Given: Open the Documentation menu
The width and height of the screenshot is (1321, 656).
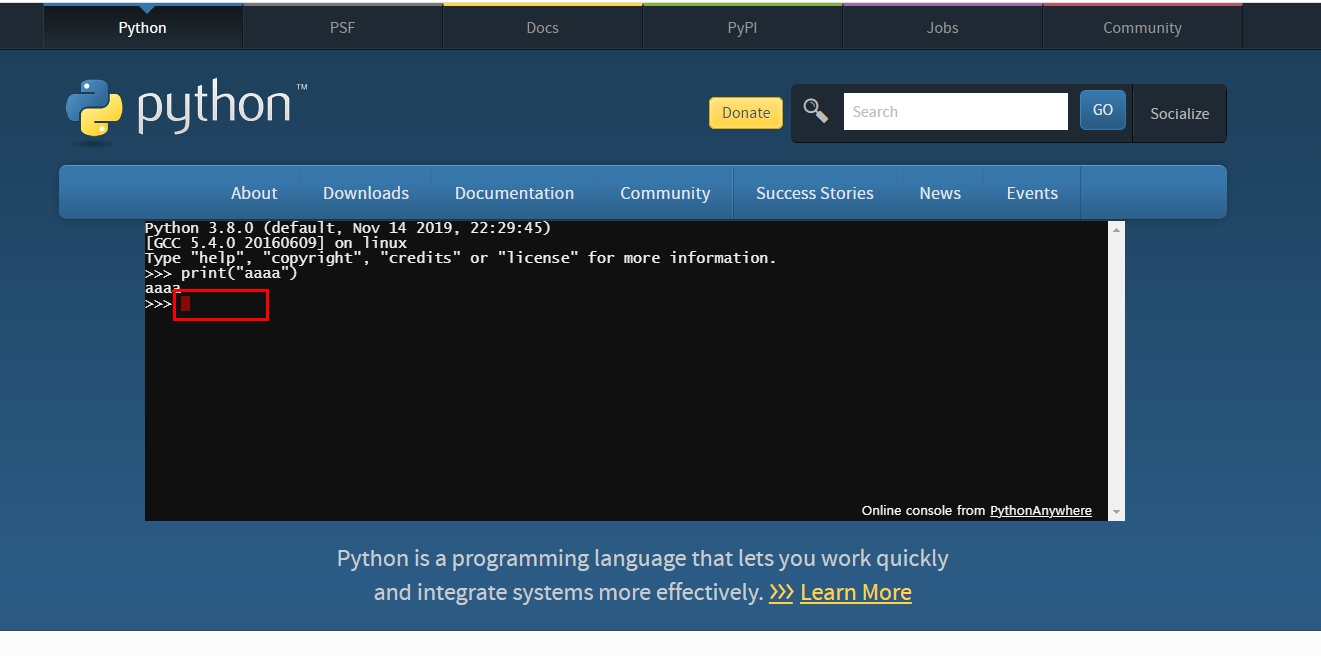Looking at the screenshot, I should (x=514, y=193).
